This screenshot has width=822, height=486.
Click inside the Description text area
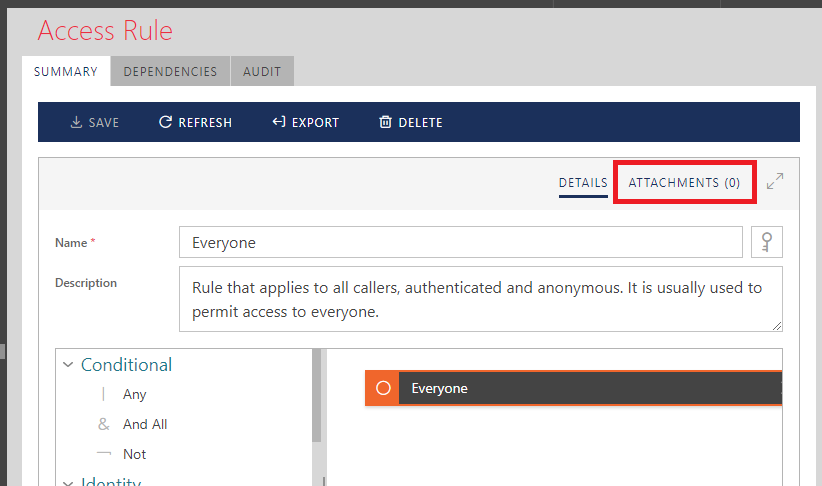click(x=480, y=298)
